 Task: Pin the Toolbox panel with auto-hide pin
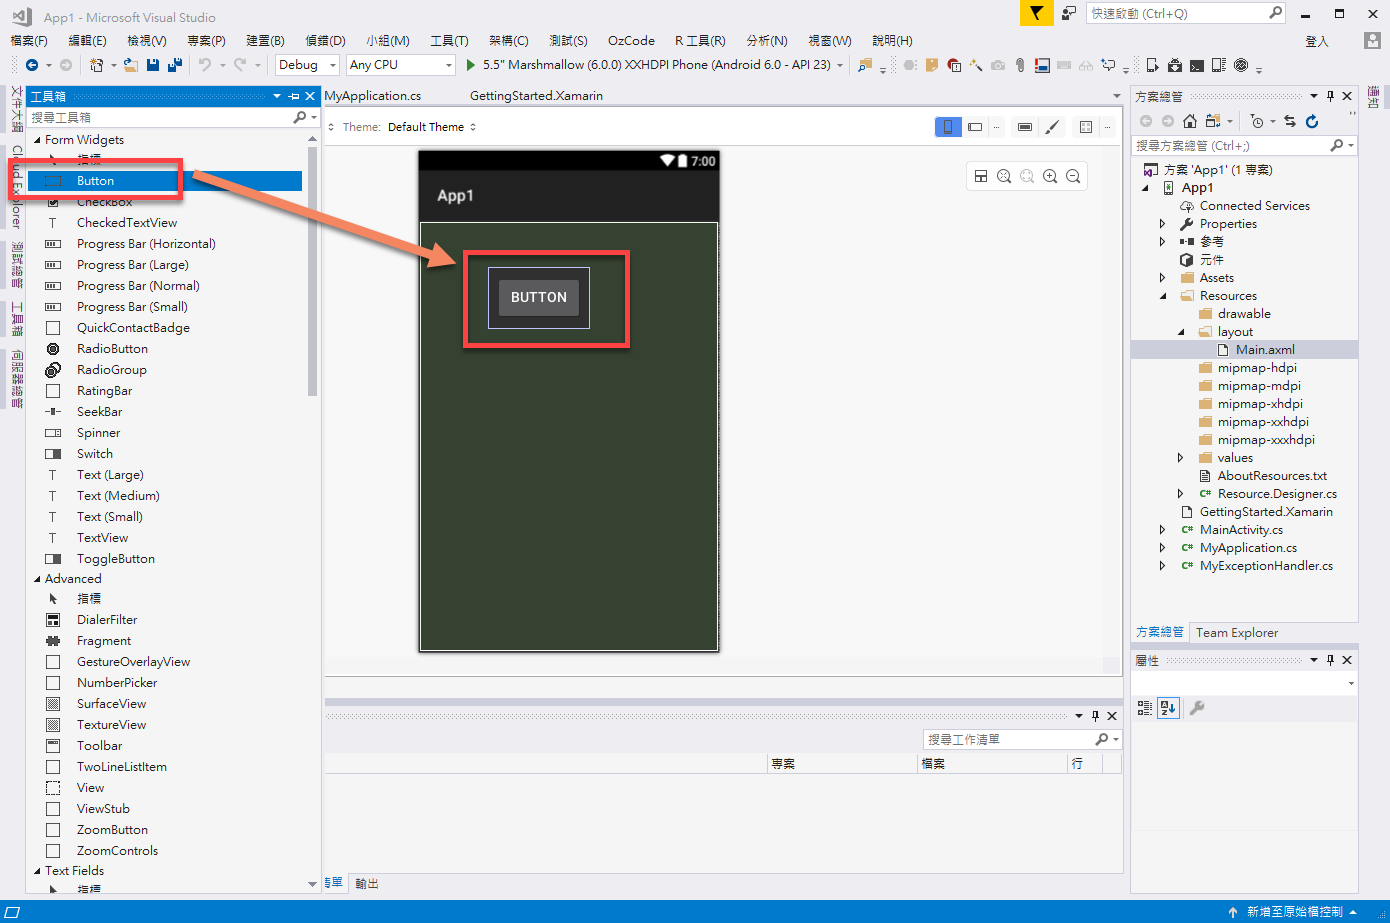click(294, 96)
